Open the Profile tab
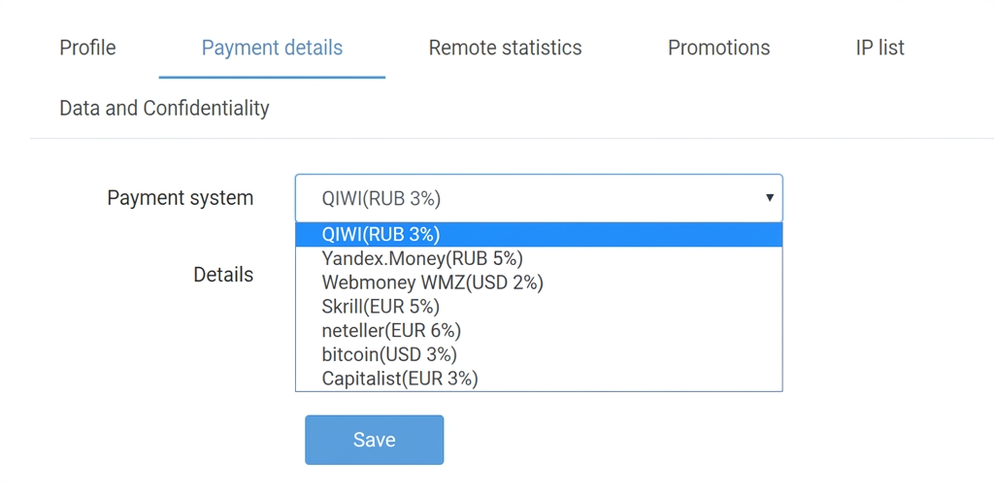 pyautogui.click(x=87, y=48)
